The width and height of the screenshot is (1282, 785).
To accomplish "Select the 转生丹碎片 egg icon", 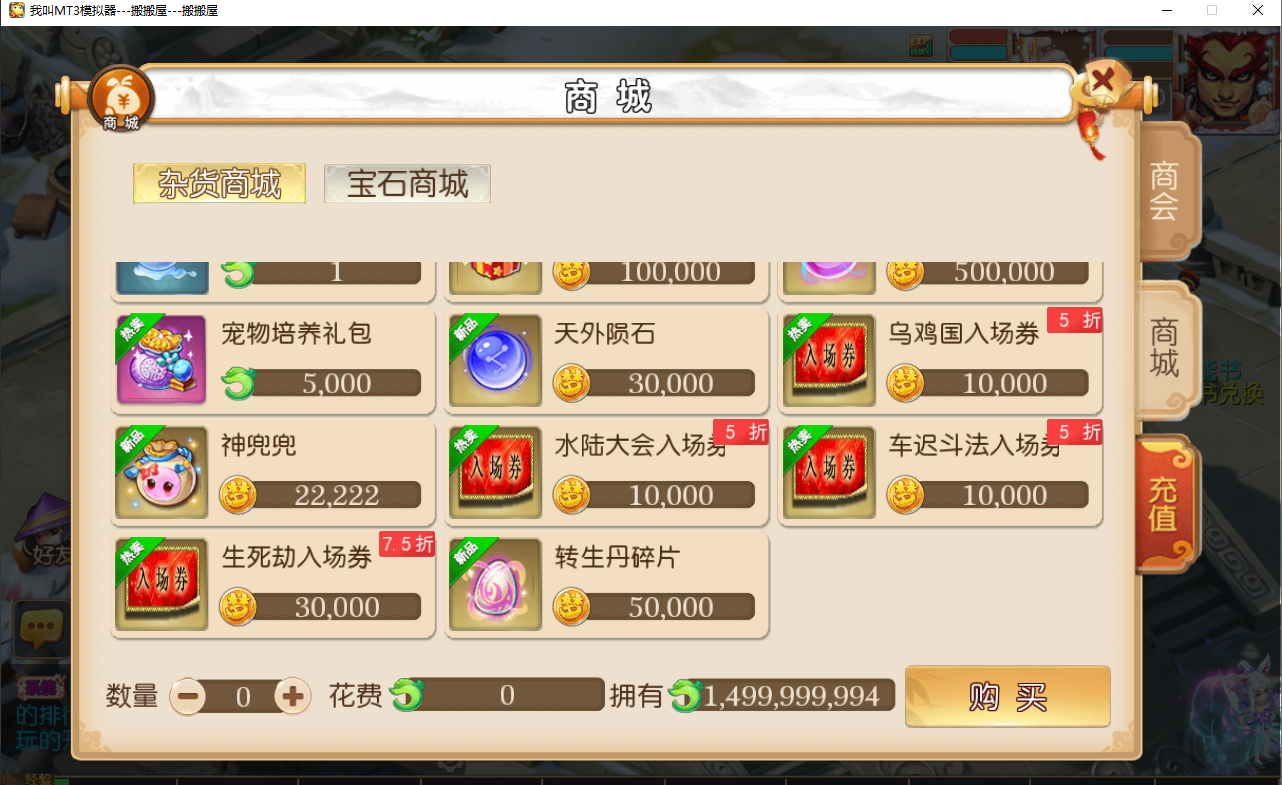I will pyautogui.click(x=496, y=584).
